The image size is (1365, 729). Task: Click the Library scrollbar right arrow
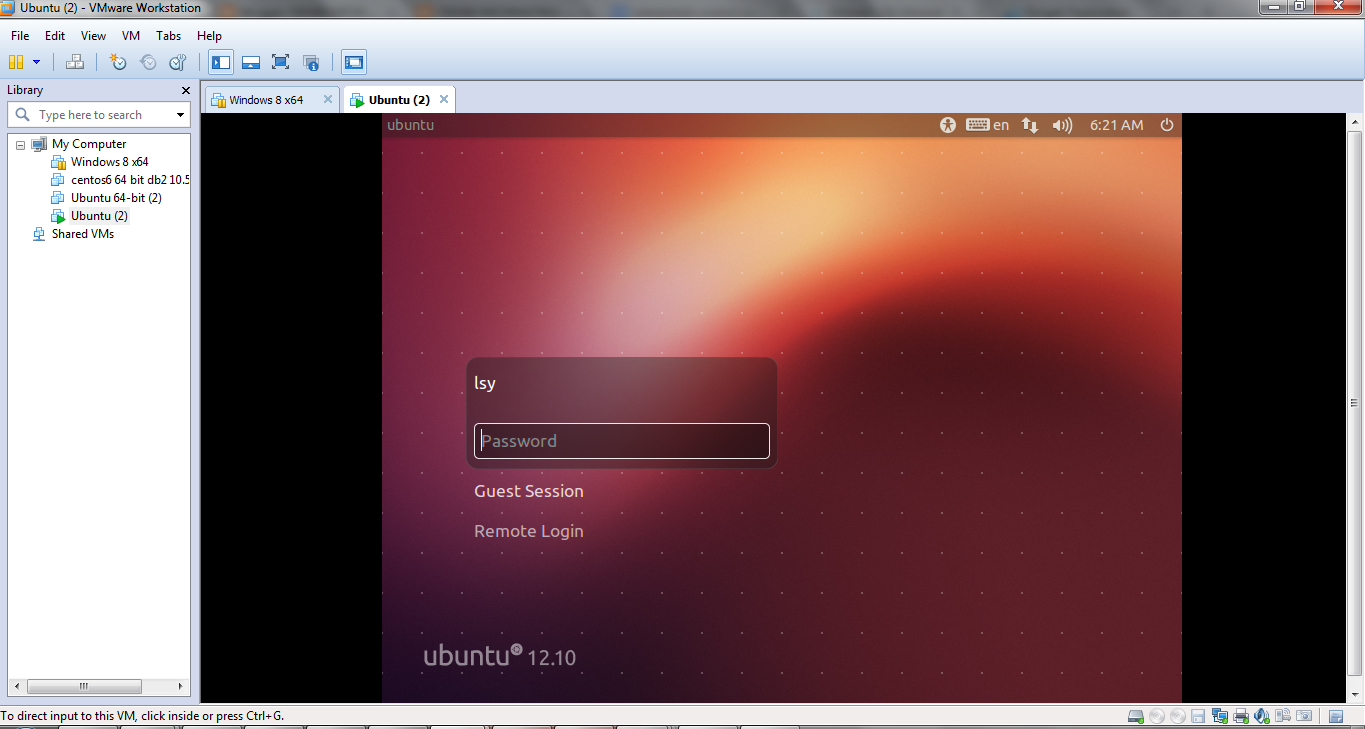click(181, 687)
